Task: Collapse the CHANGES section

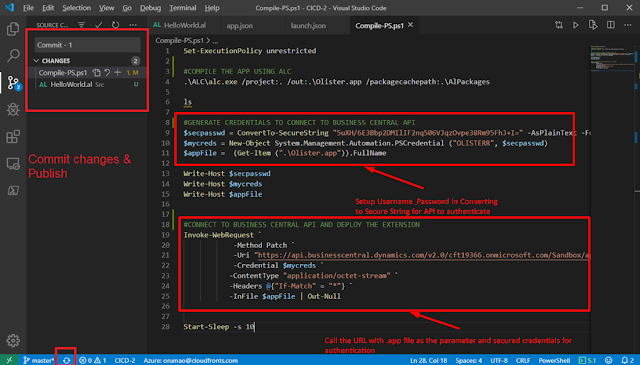Action: point(36,61)
